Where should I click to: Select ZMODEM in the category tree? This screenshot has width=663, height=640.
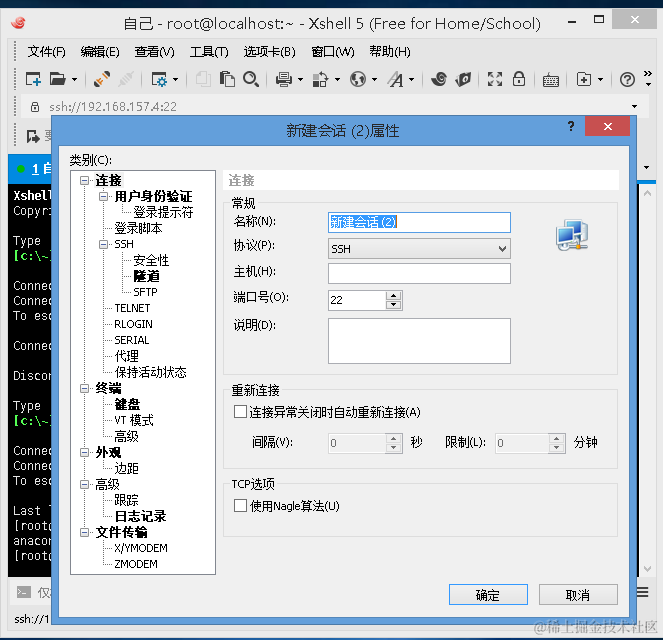coord(136,564)
